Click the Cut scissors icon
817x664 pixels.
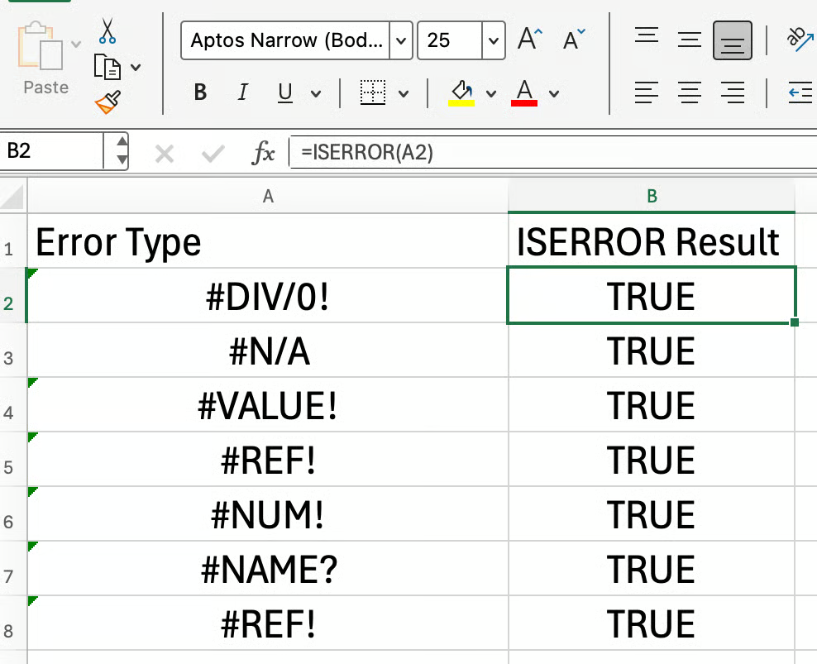click(108, 32)
